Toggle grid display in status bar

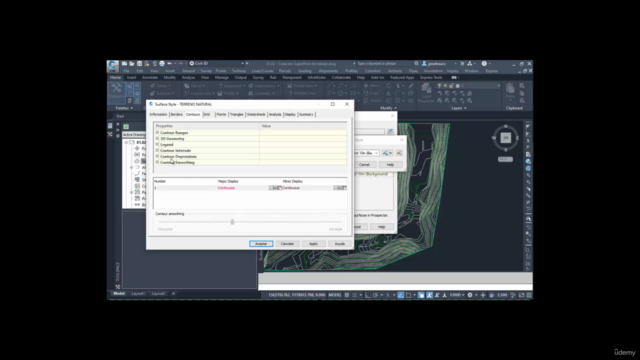[347, 295]
